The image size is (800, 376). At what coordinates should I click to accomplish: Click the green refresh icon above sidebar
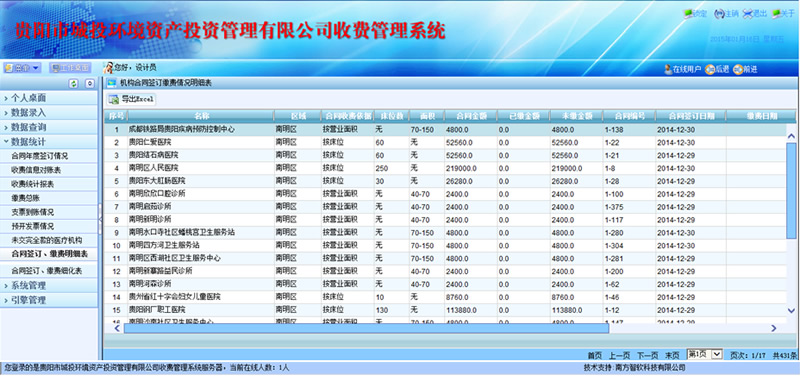pos(73,83)
